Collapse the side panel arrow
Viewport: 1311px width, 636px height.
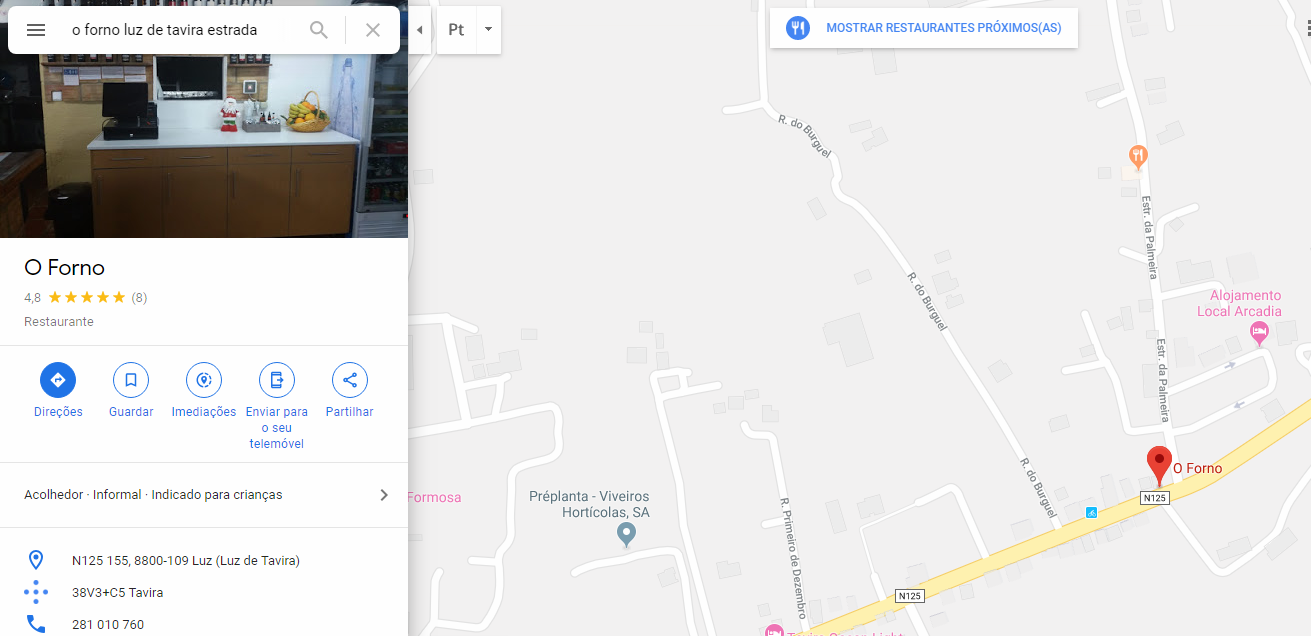420,30
